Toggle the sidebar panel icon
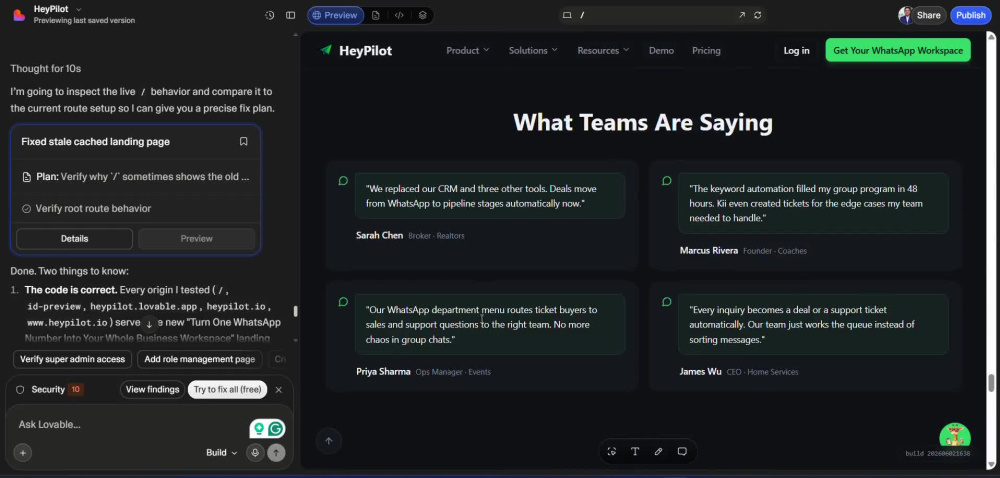The height and width of the screenshot is (478, 1000). pyautogui.click(x=291, y=15)
